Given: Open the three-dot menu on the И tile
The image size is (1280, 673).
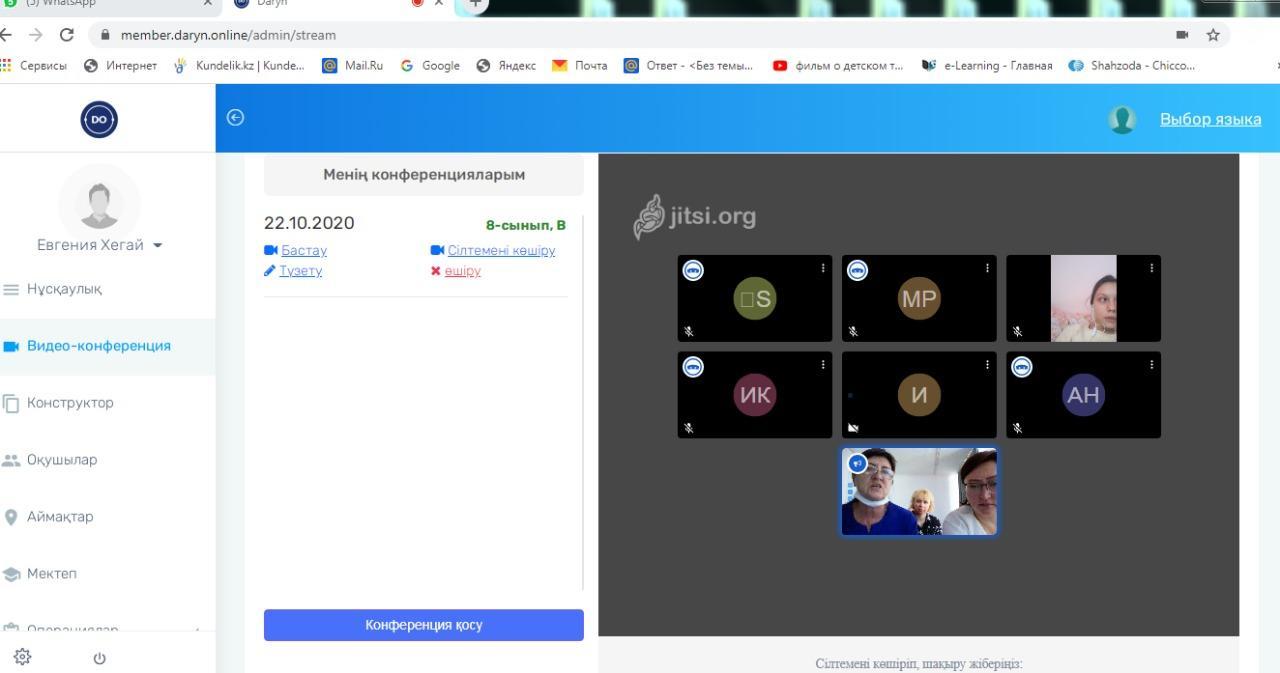Looking at the screenshot, I should pyautogui.click(x=987, y=365).
